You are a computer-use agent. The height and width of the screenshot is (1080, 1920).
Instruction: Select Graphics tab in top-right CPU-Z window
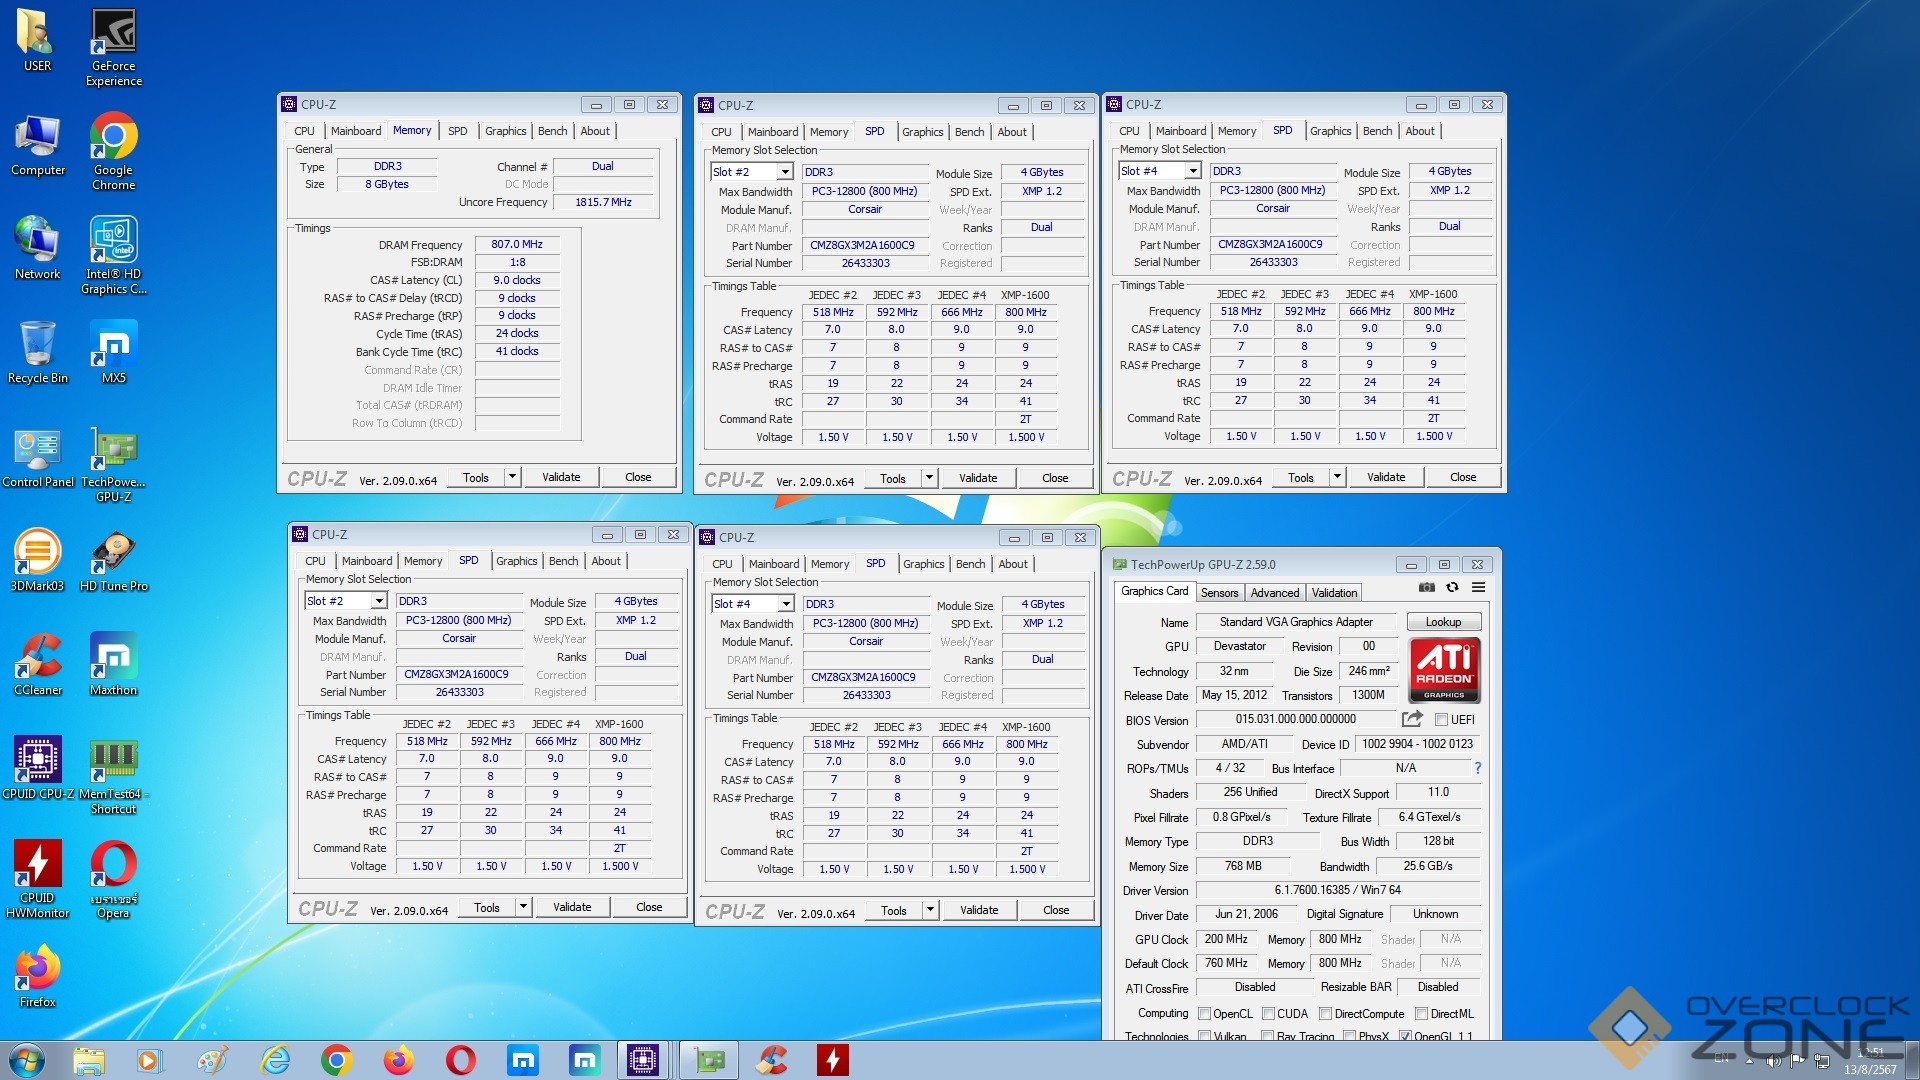[x=1330, y=131]
